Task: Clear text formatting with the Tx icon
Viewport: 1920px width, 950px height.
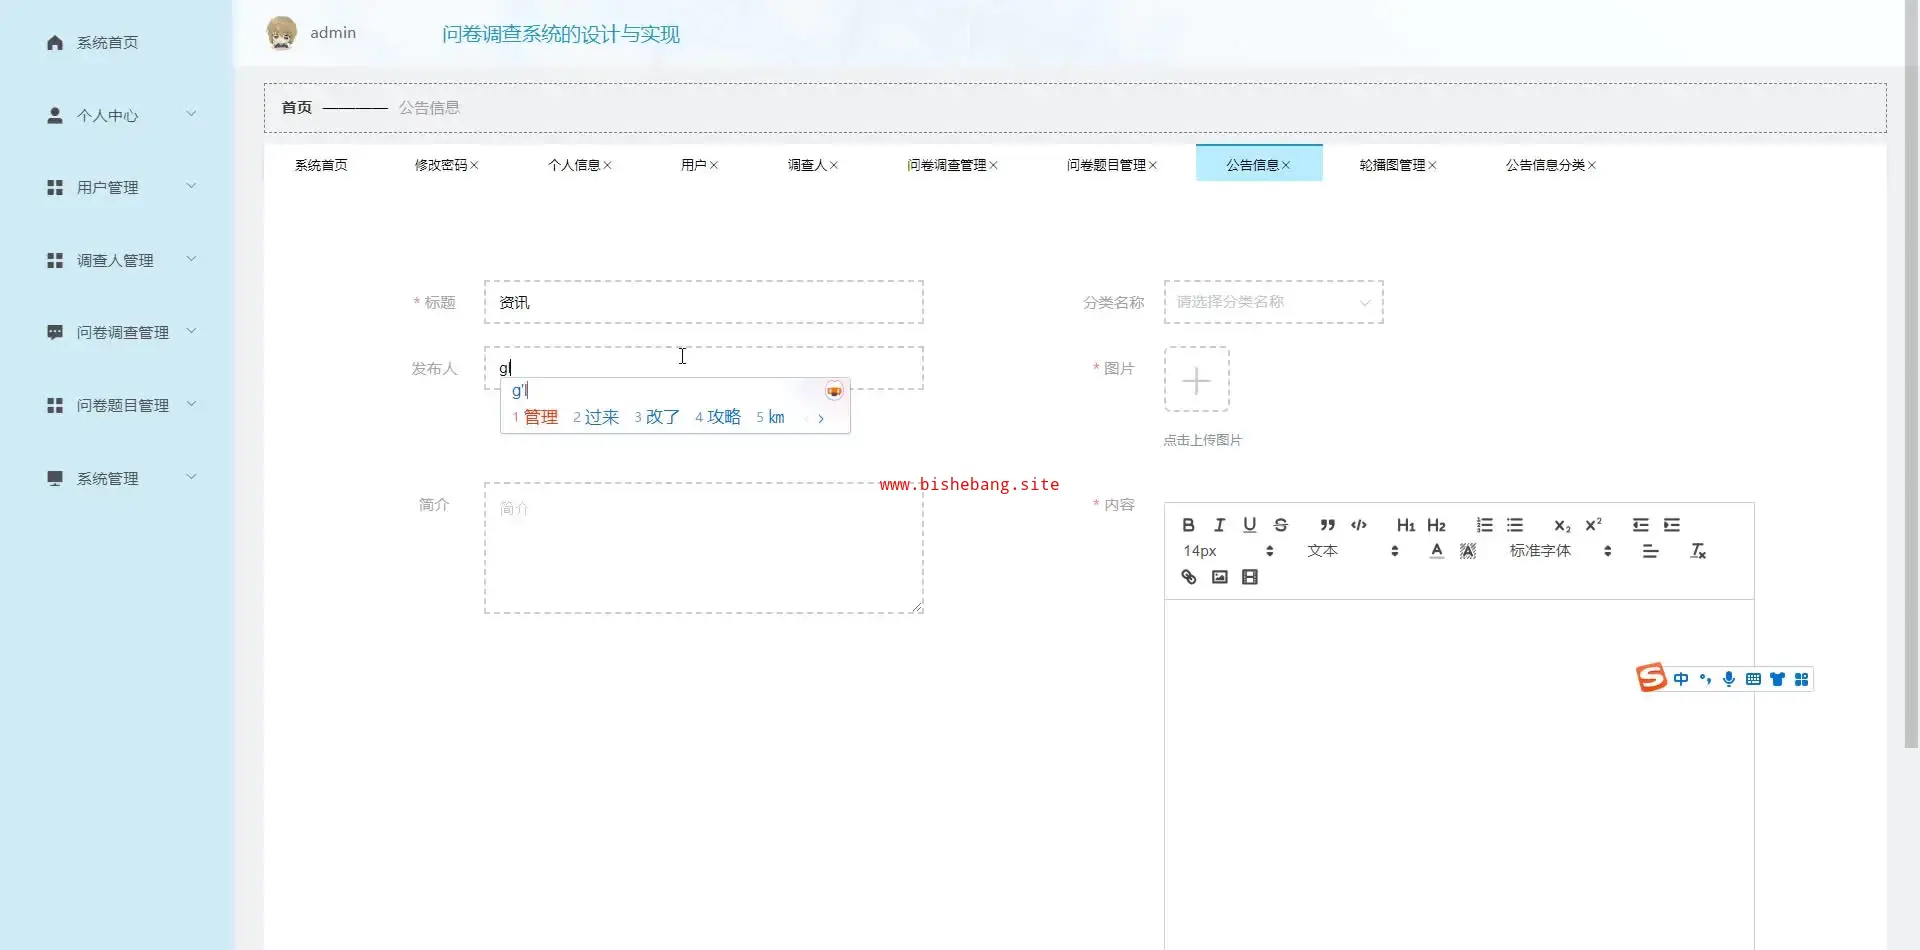Action: tap(1697, 551)
